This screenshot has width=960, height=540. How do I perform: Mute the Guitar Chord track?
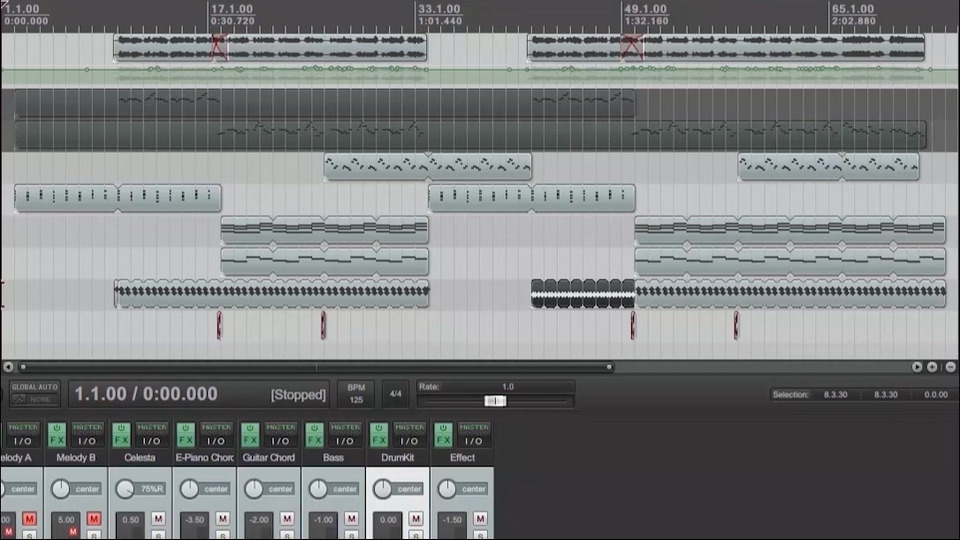[x=287, y=519]
